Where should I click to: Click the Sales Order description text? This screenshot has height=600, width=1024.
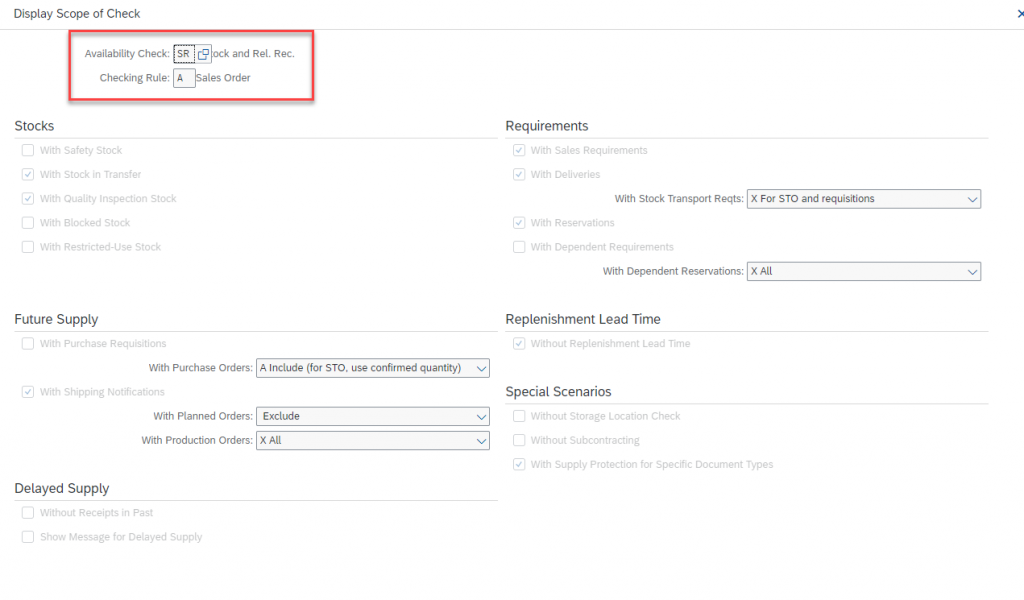click(223, 78)
